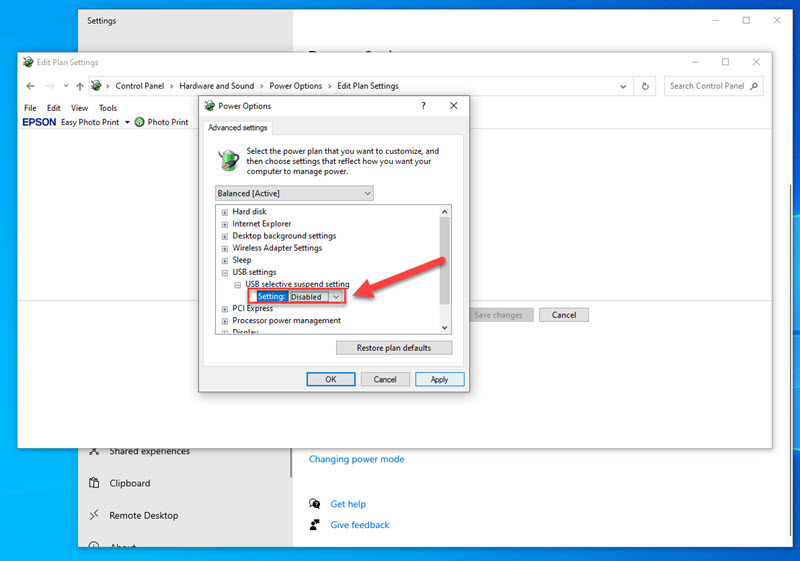
Task: Expand the Hard disk node
Action: point(224,212)
